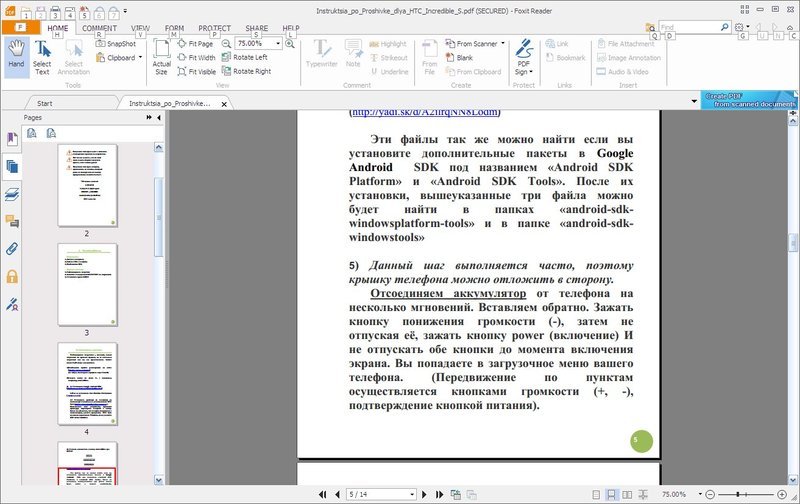Open the Attachments paperclip panel
This screenshot has height=504, width=800.
click(x=12, y=249)
